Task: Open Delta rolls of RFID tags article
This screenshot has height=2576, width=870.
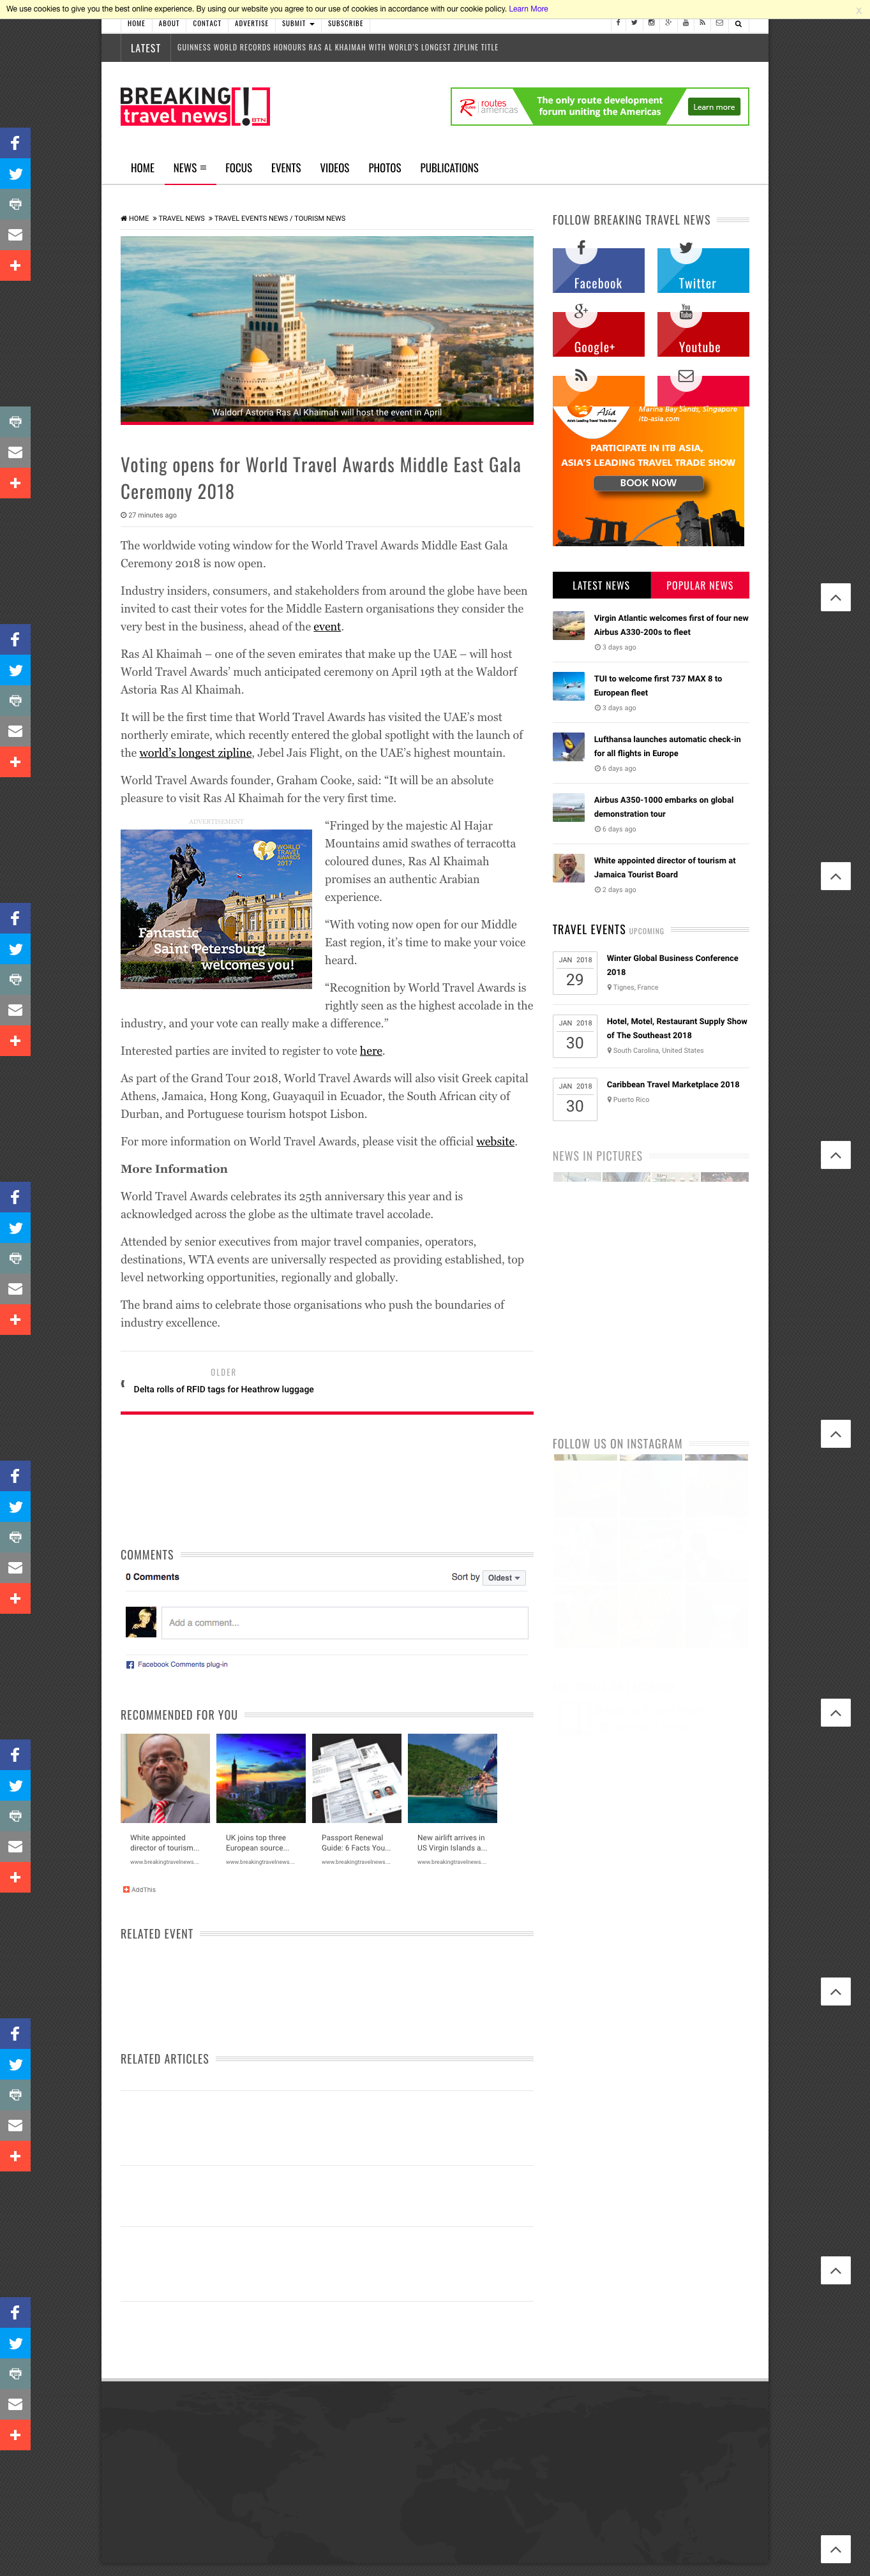Action: click(224, 1389)
